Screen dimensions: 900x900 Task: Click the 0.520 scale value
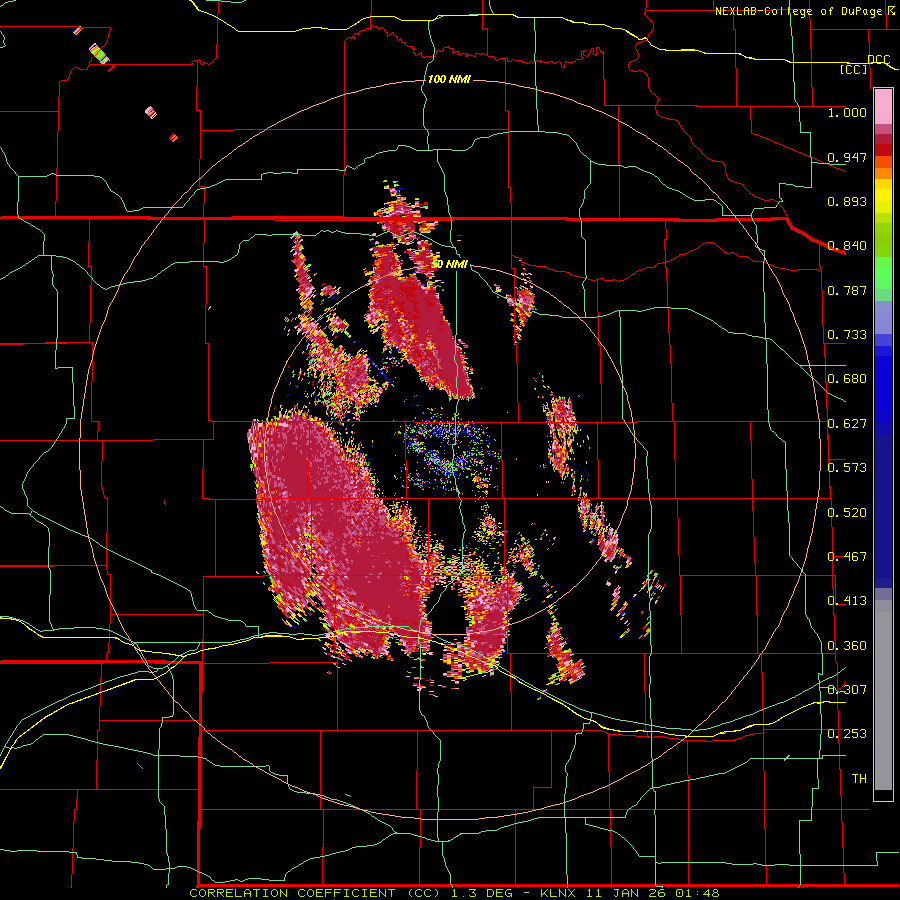pos(847,513)
